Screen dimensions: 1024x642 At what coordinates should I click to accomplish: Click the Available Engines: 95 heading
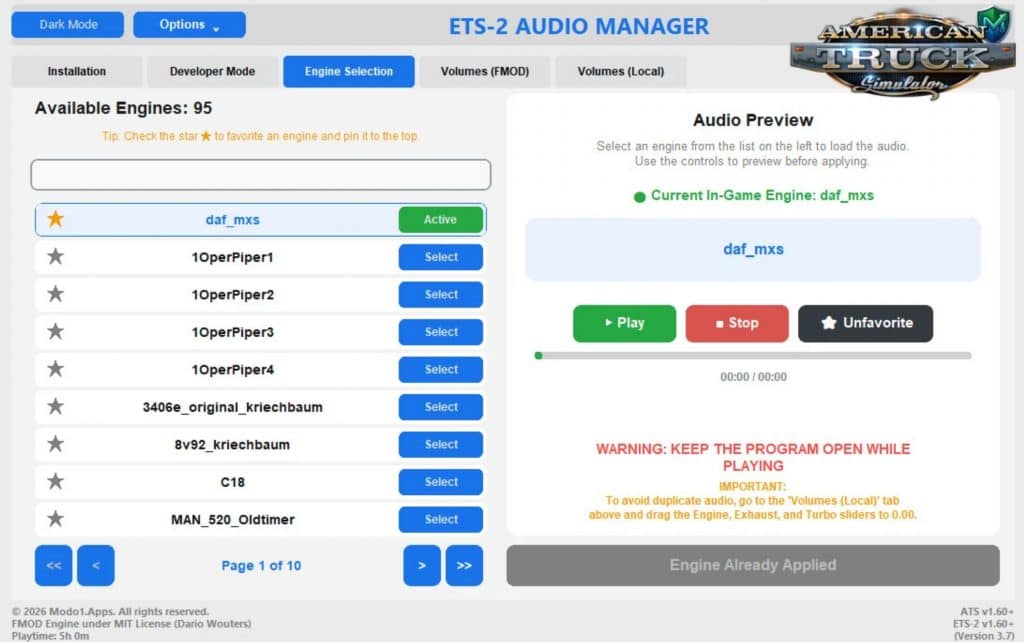coord(123,108)
